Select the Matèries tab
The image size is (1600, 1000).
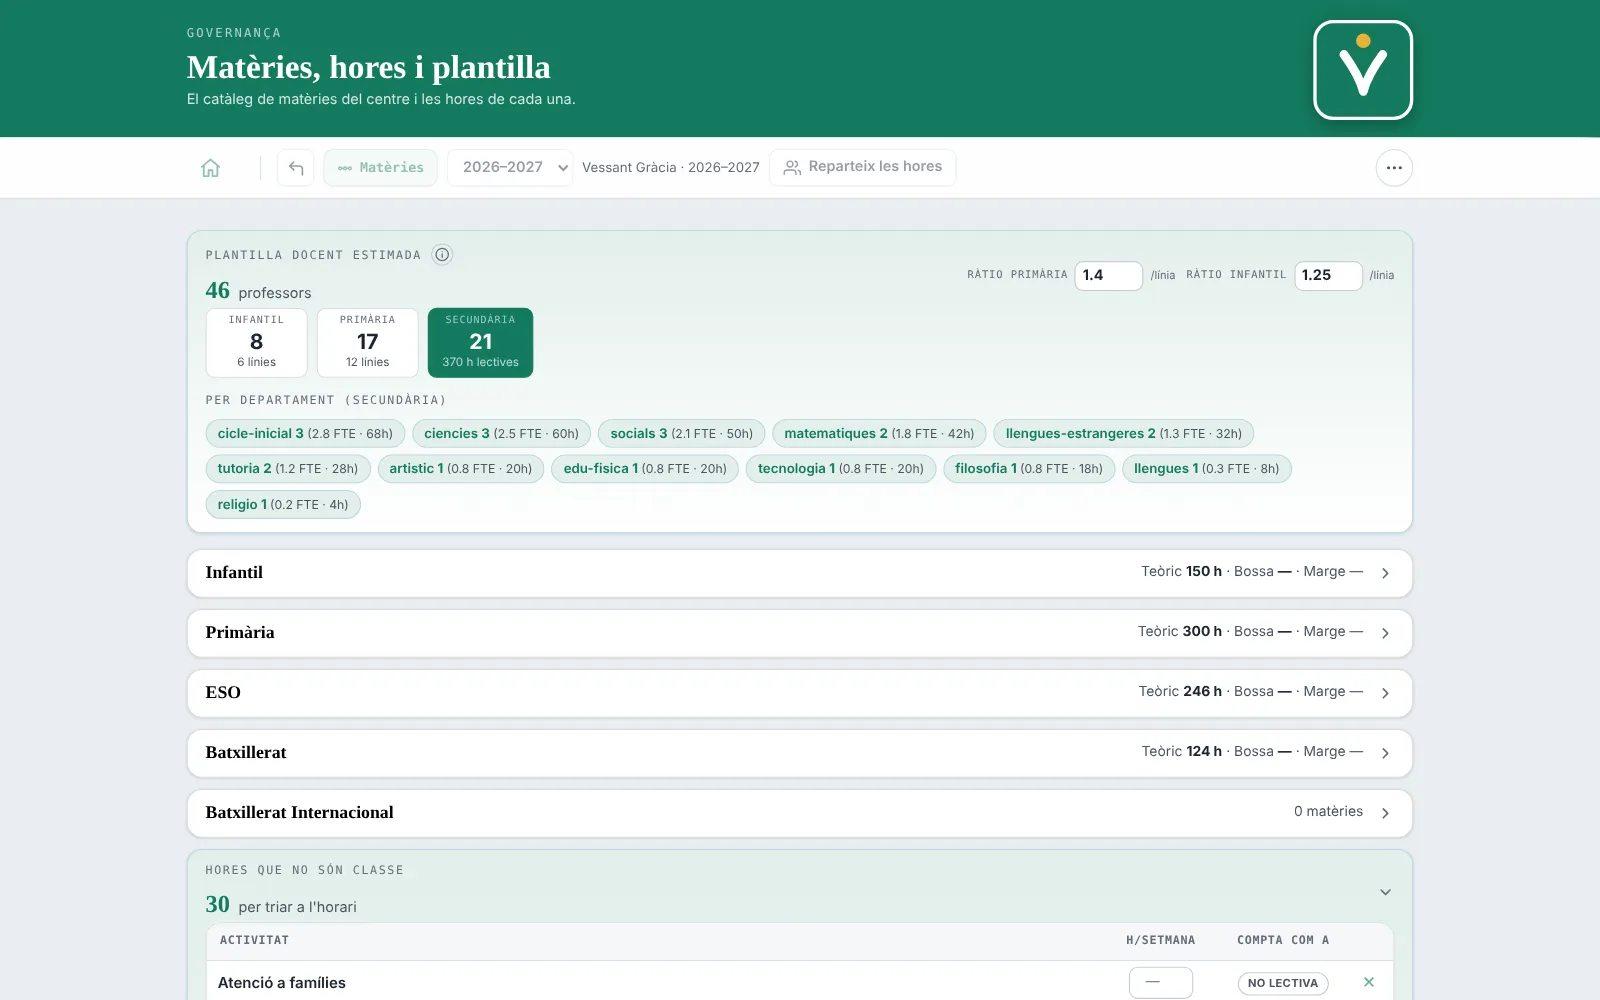(x=380, y=168)
